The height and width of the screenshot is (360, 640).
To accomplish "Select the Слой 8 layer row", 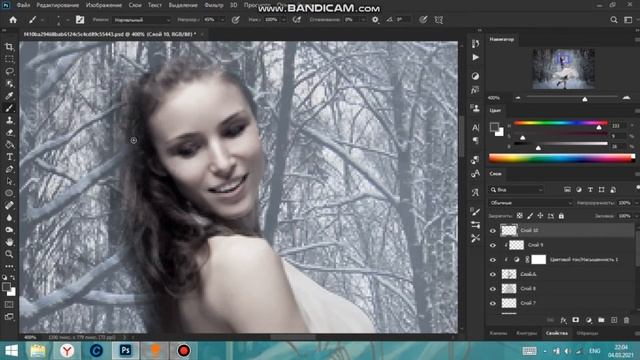I will [562, 289].
